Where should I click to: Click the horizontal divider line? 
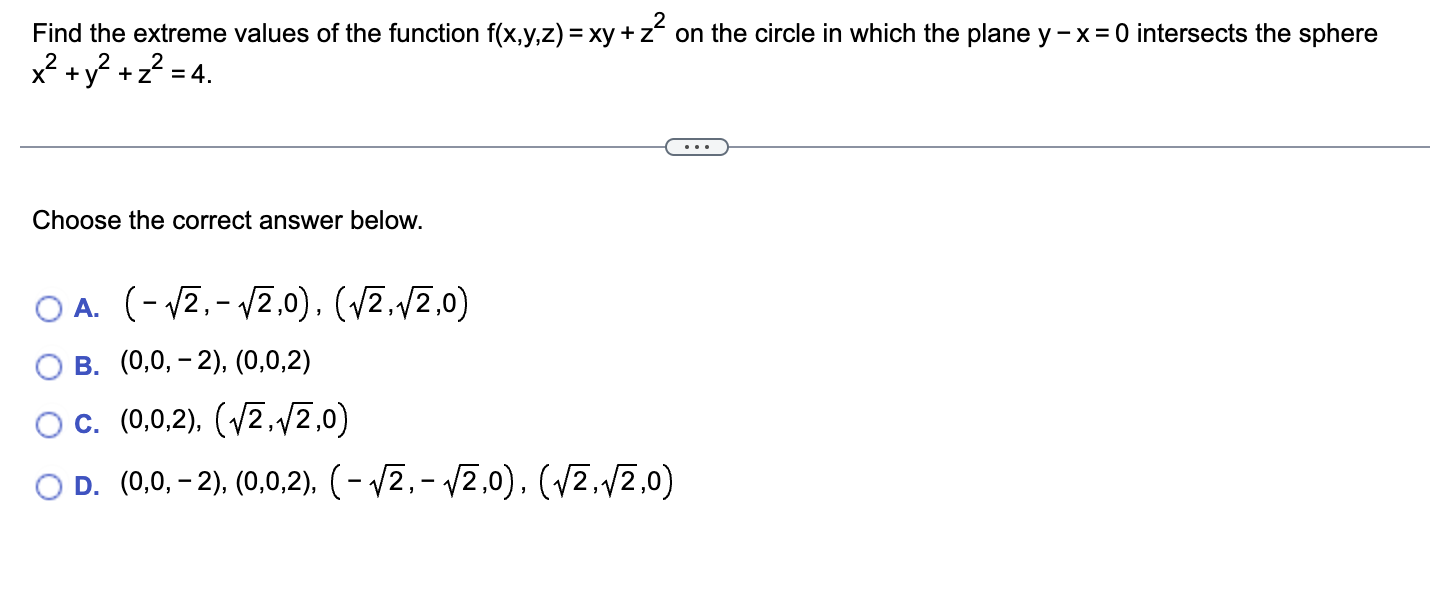coord(350,147)
